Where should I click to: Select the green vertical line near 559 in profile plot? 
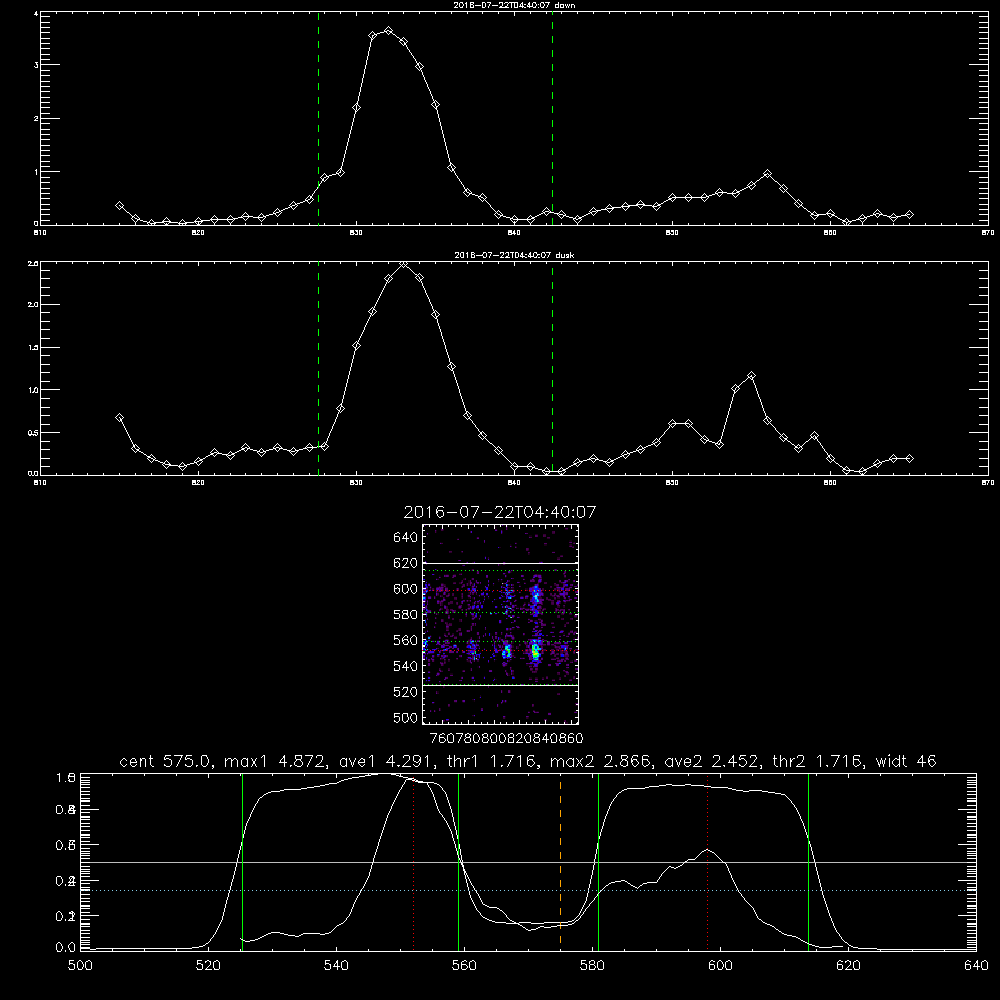point(459,861)
